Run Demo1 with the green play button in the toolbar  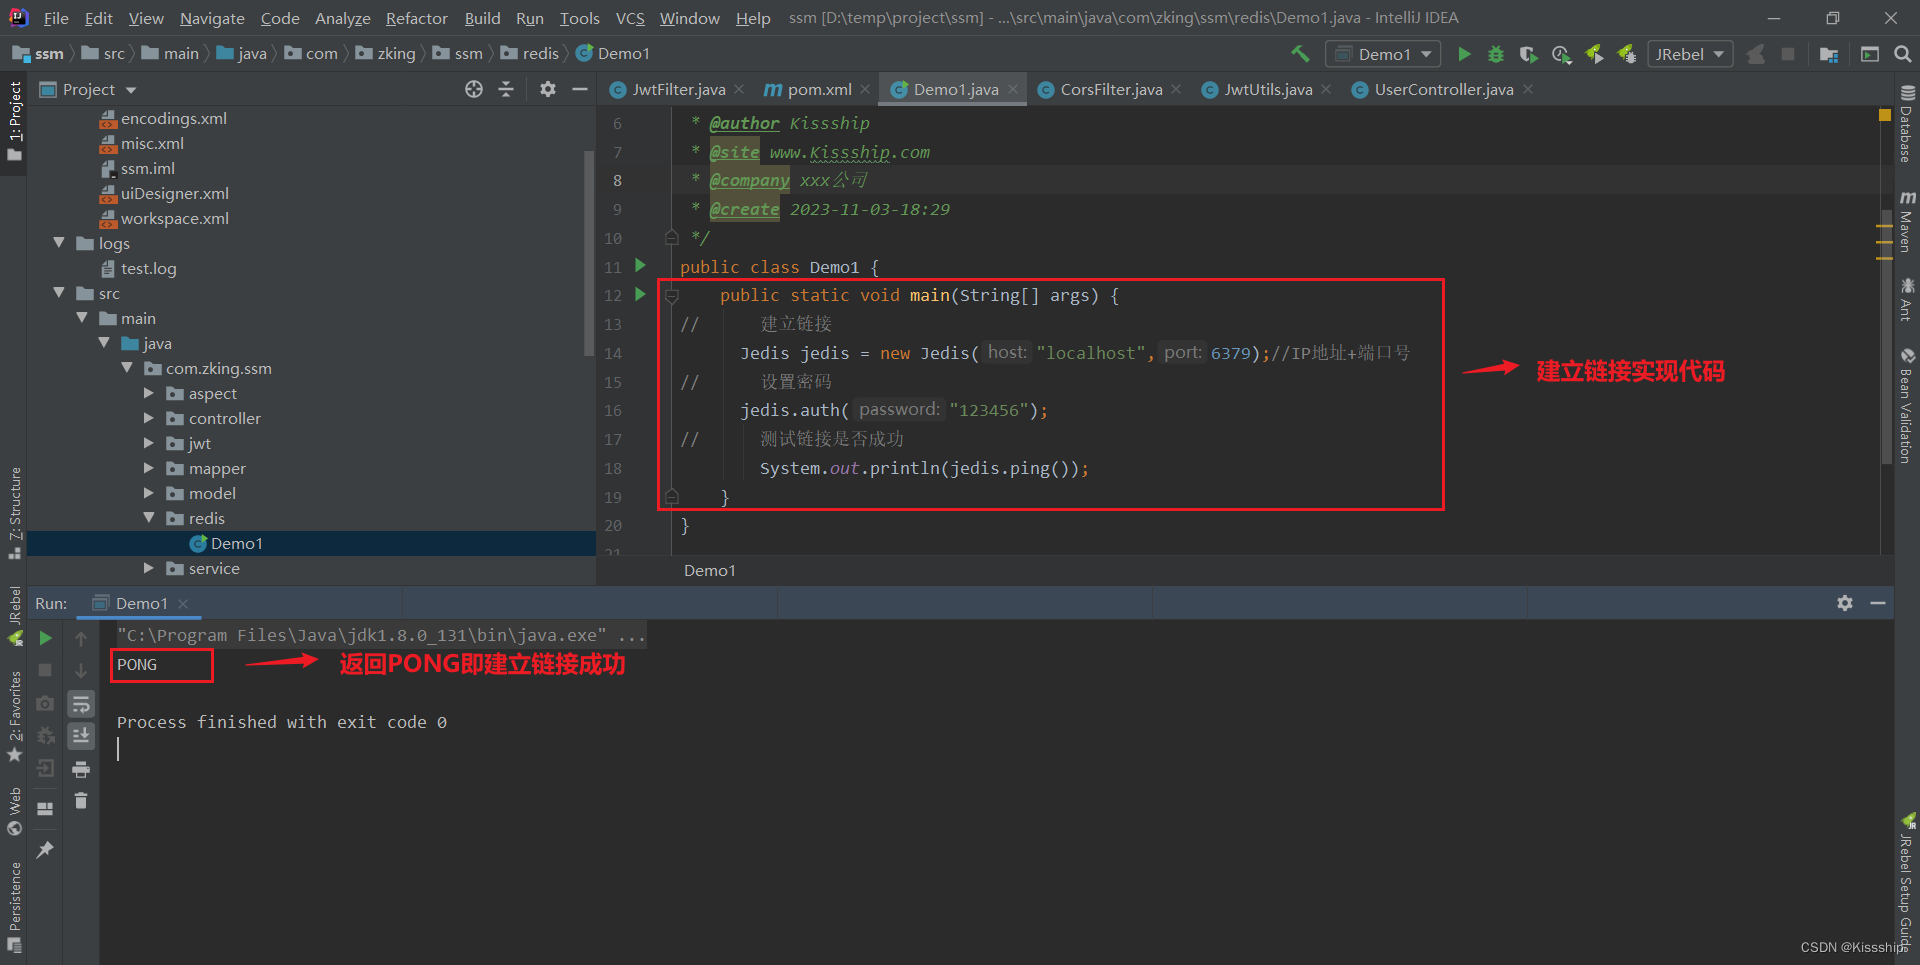click(x=1464, y=54)
